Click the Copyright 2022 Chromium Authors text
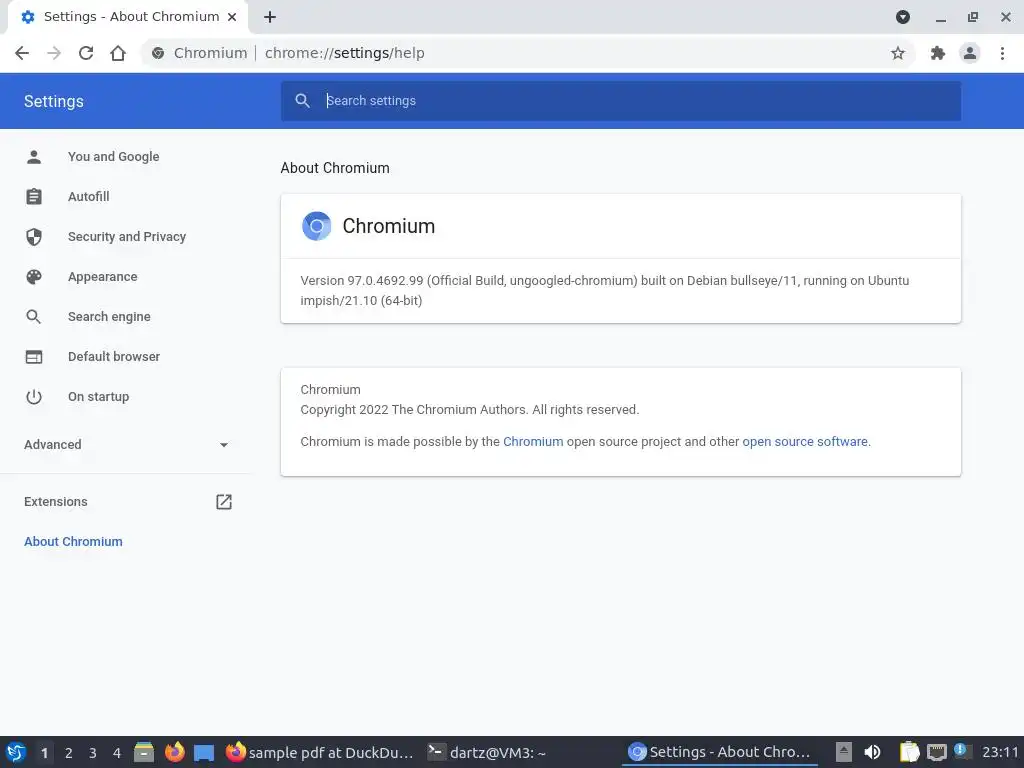Viewport: 1024px width, 768px height. (x=470, y=409)
